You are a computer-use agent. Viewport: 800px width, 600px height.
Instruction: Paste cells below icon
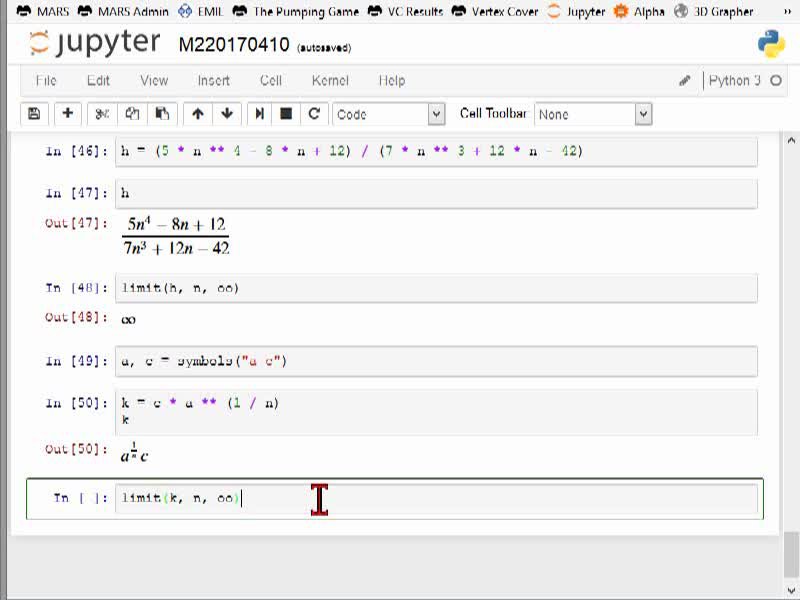click(162, 114)
